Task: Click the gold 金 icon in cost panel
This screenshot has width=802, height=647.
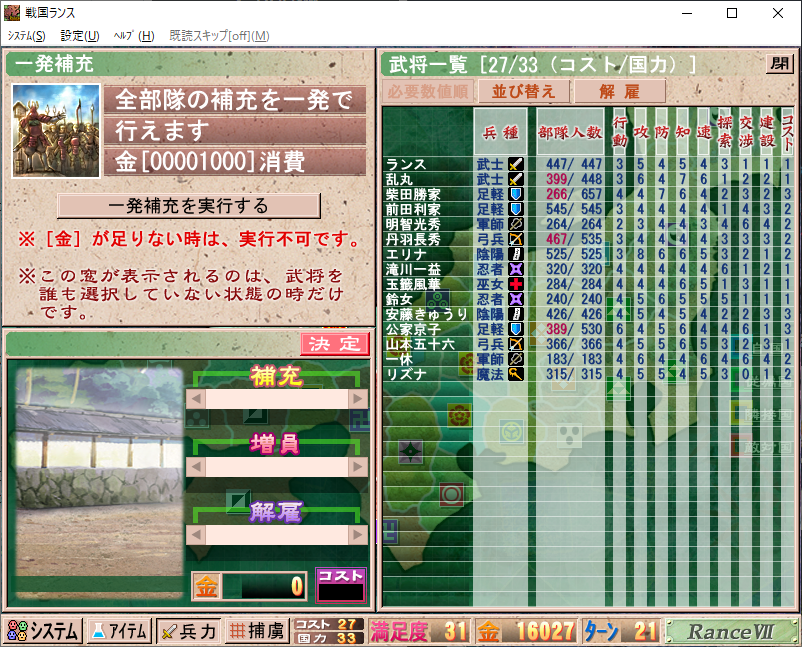Action: click(207, 586)
